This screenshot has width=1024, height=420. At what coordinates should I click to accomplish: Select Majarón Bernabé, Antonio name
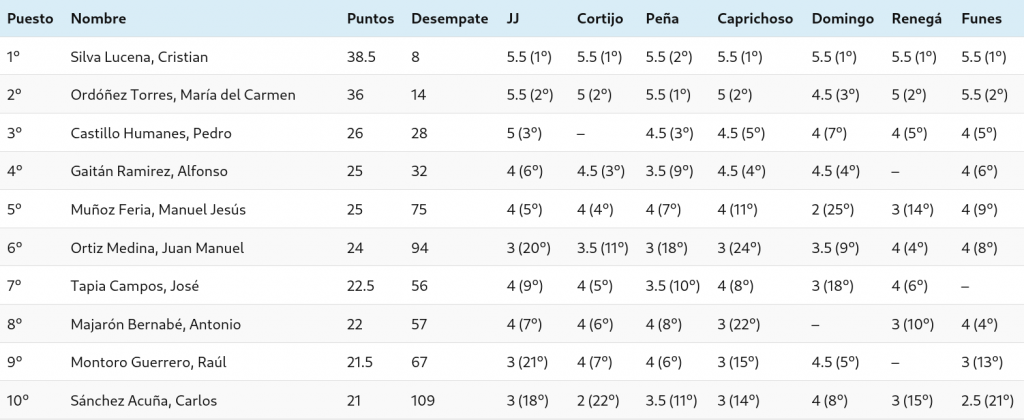(155, 325)
